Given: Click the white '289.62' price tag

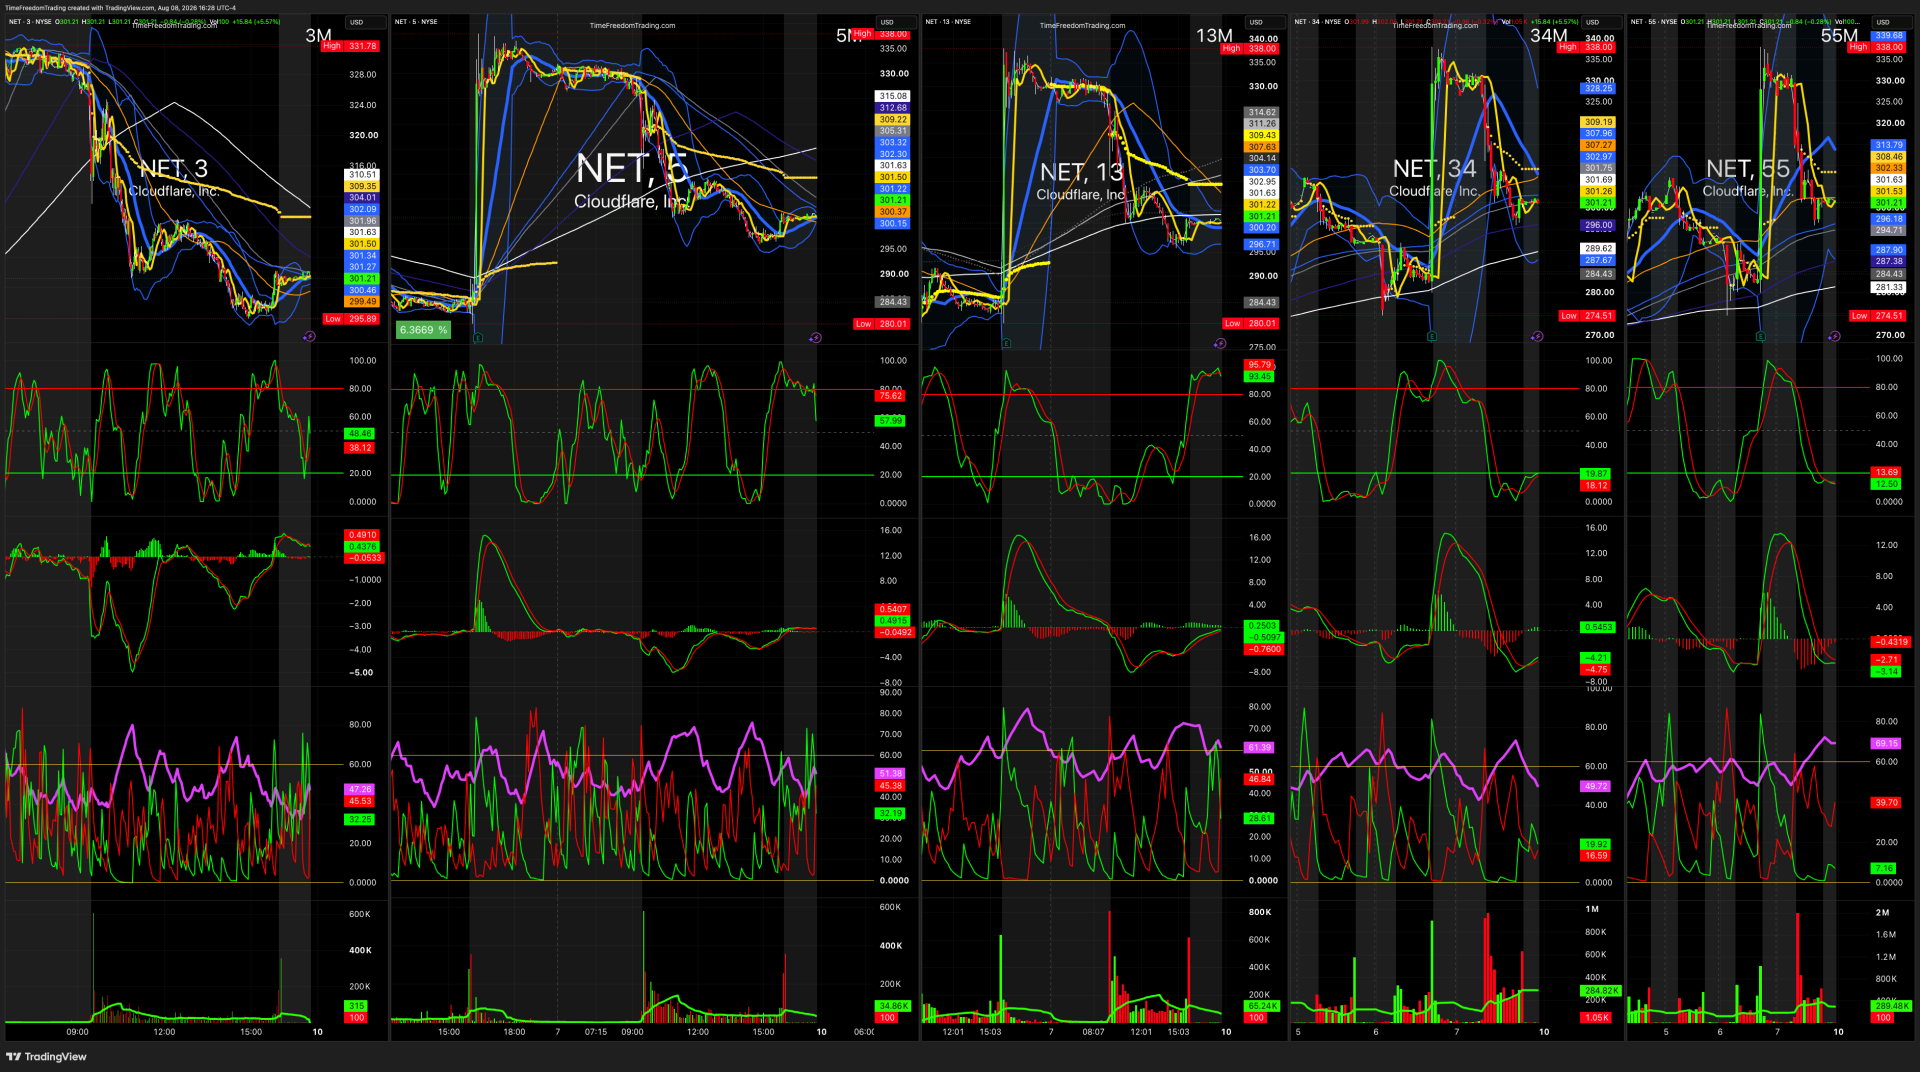Looking at the screenshot, I should click(x=1598, y=249).
